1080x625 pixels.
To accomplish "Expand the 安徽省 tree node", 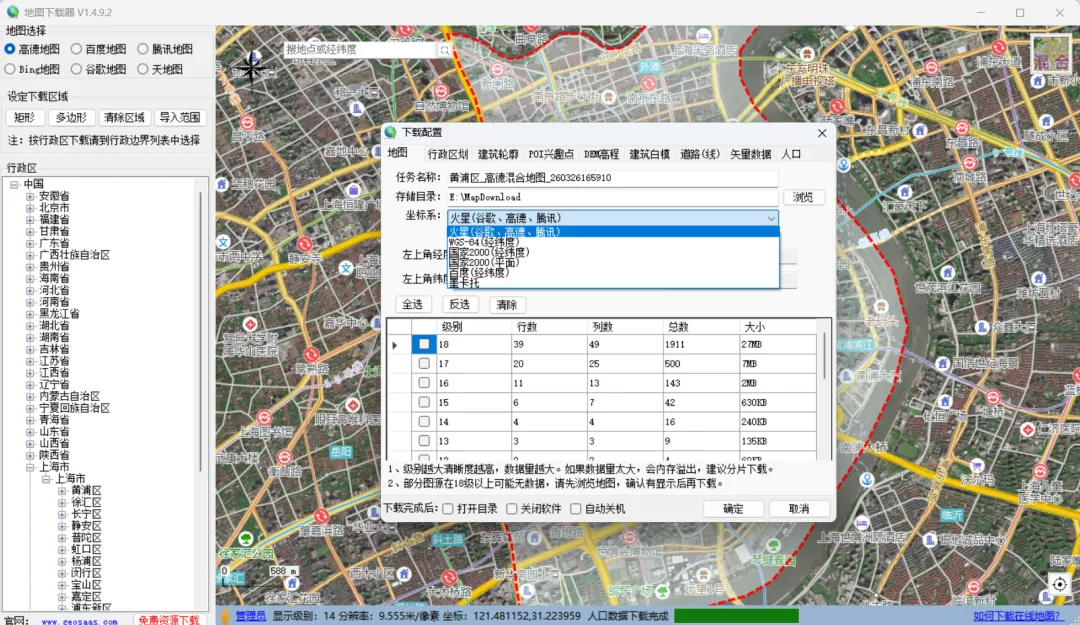I will [x=30, y=196].
